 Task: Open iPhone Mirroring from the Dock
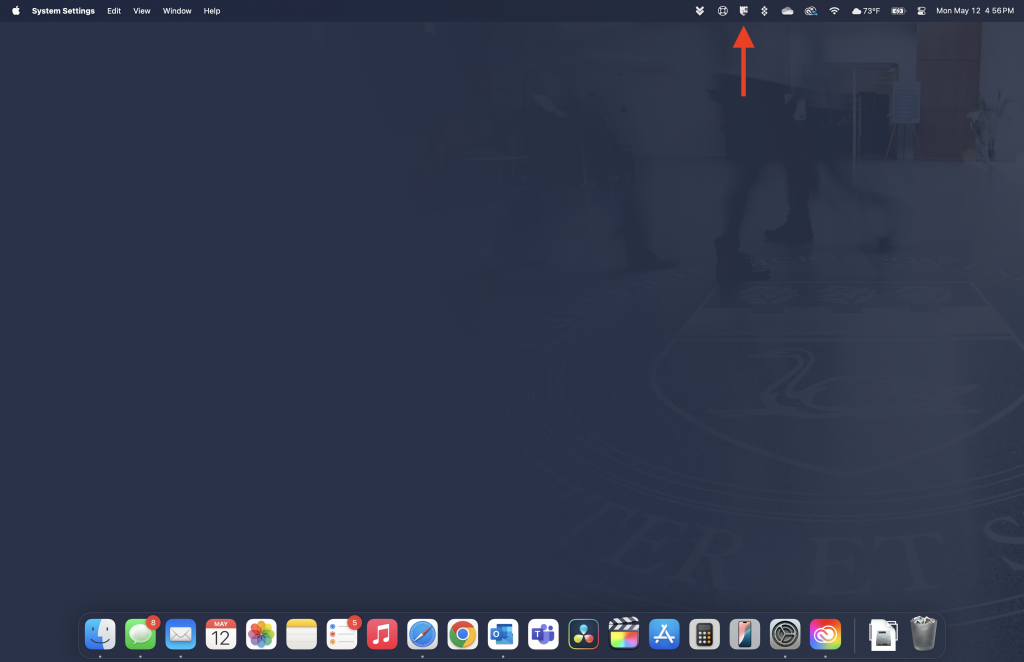click(x=744, y=634)
